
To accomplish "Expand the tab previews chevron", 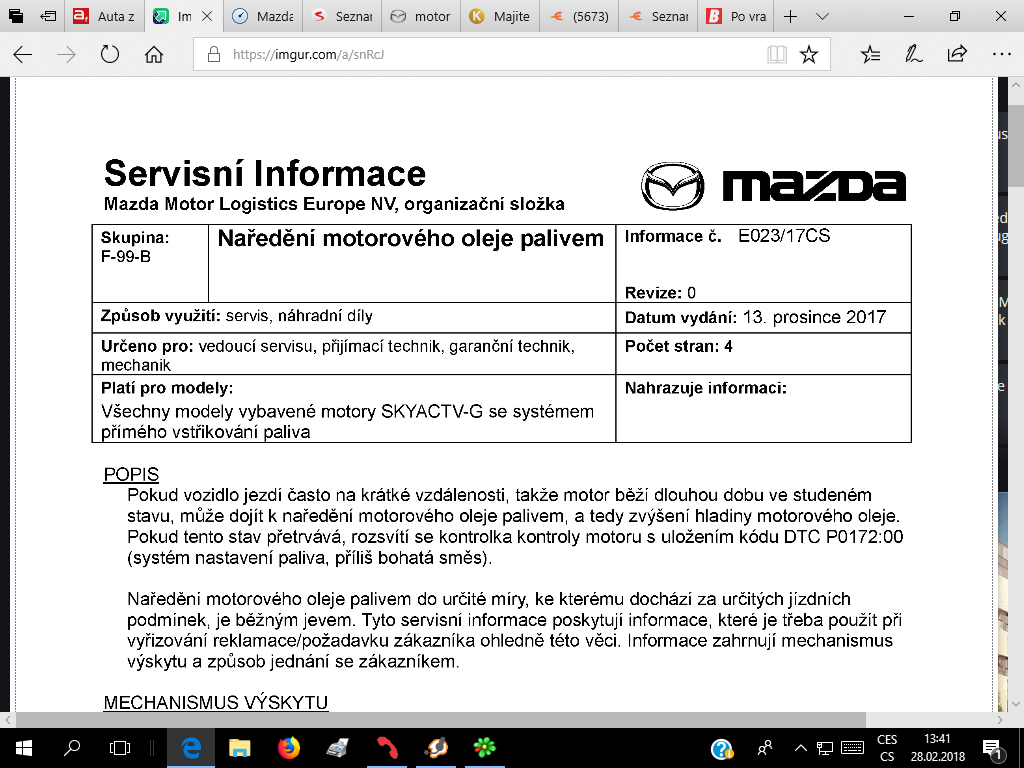I will 822,17.
